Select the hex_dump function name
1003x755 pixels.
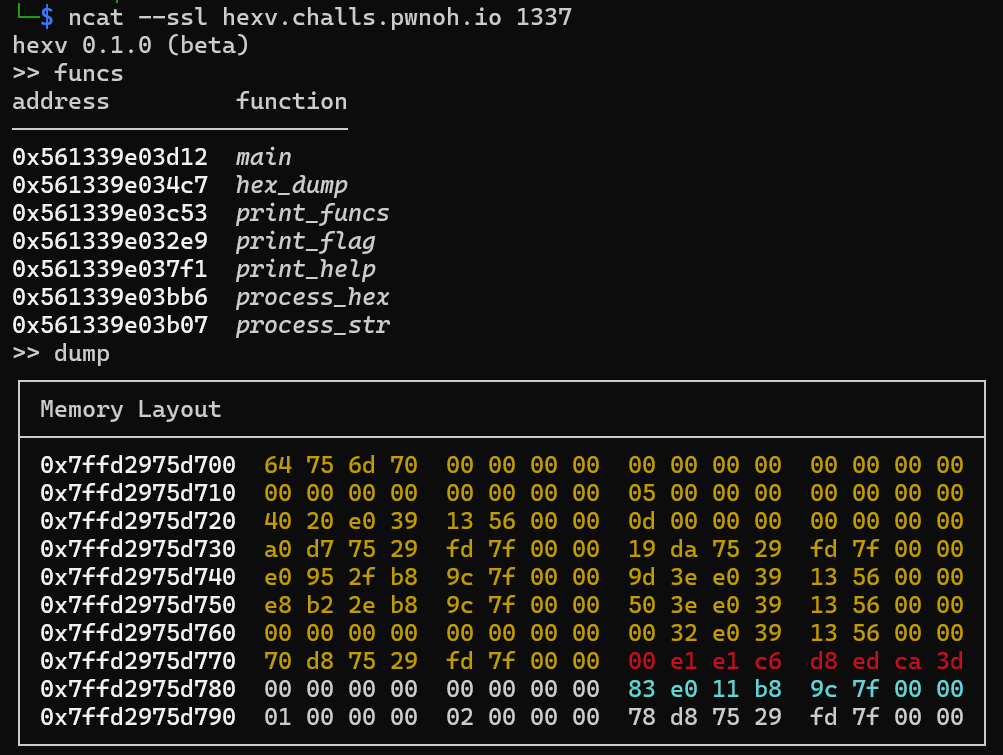[291, 186]
